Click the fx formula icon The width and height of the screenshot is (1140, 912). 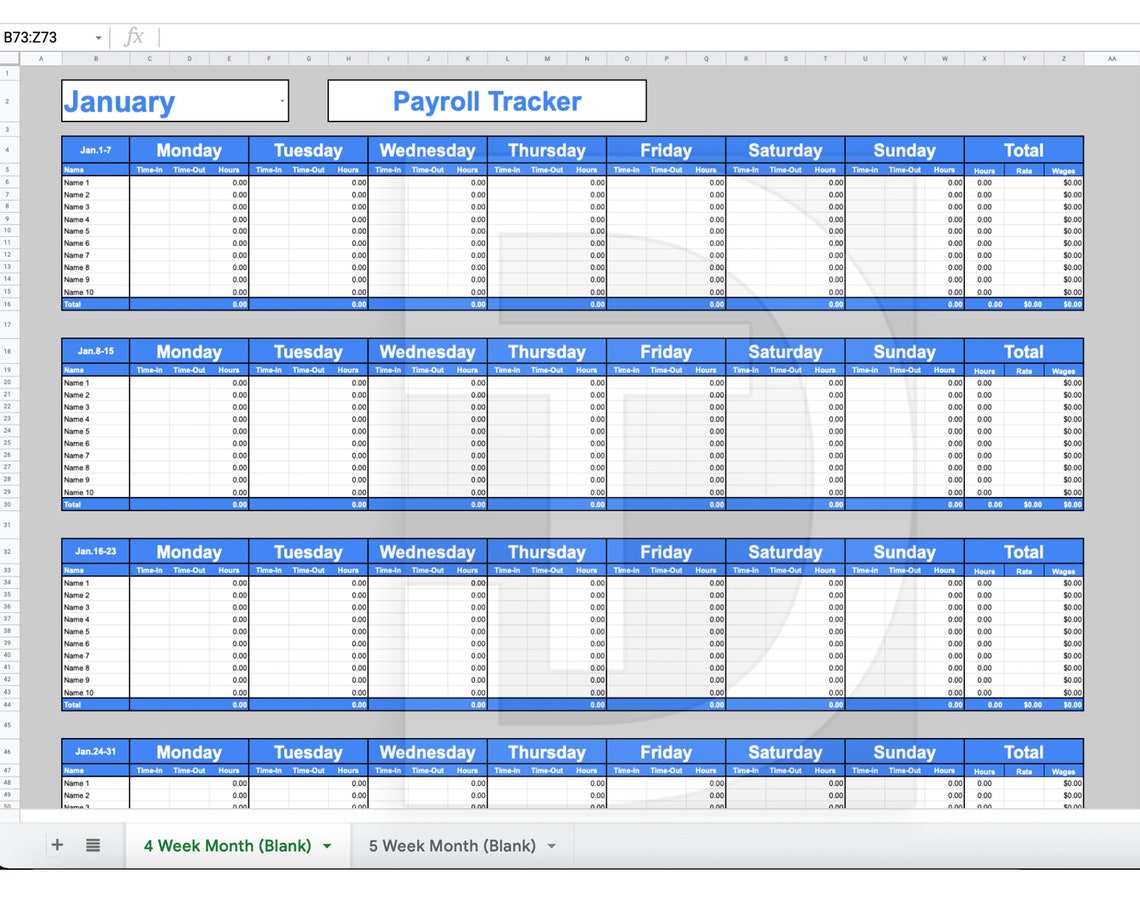[135, 36]
